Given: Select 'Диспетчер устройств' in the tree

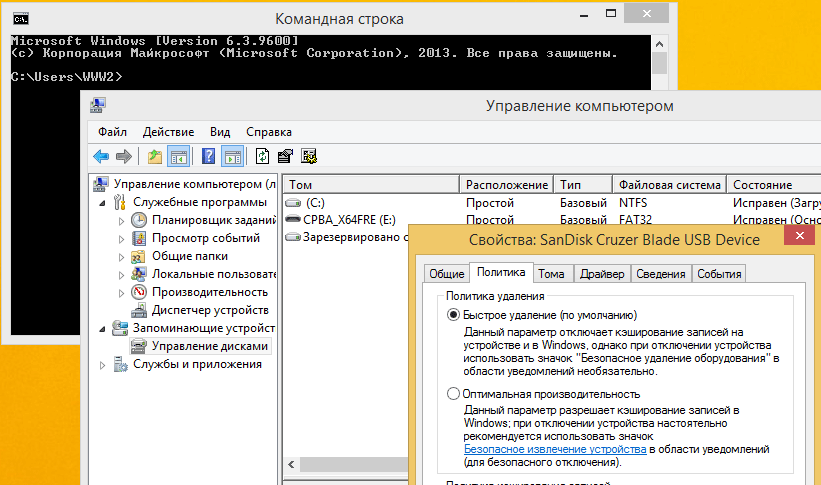Looking at the screenshot, I should pyautogui.click(x=206, y=310).
